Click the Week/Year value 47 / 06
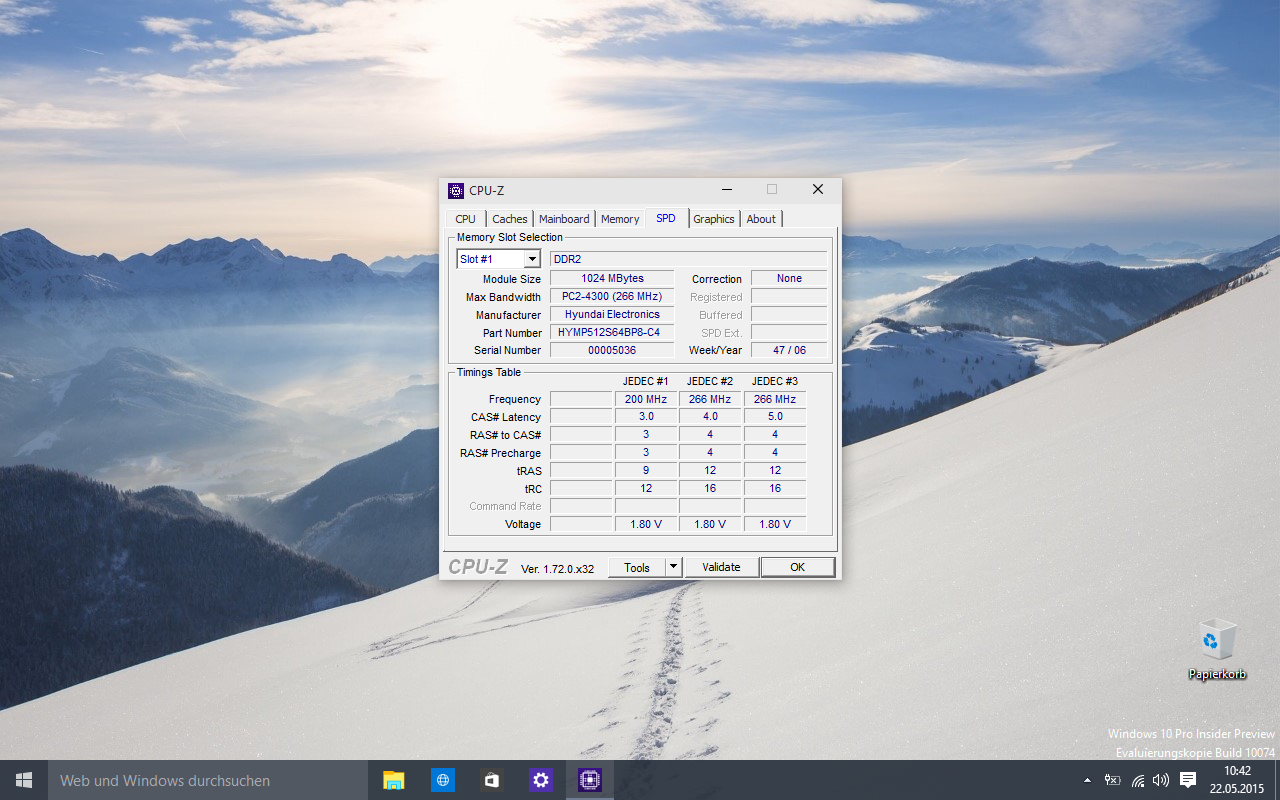The width and height of the screenshot is (1280, 800). [x=789, y=350]
